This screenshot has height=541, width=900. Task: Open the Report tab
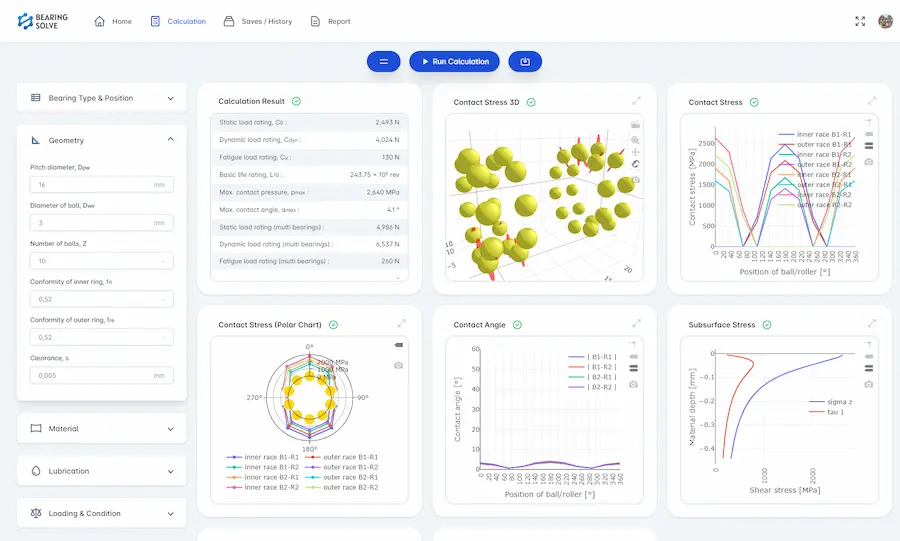pyautogui.click(x=330, y=21)
